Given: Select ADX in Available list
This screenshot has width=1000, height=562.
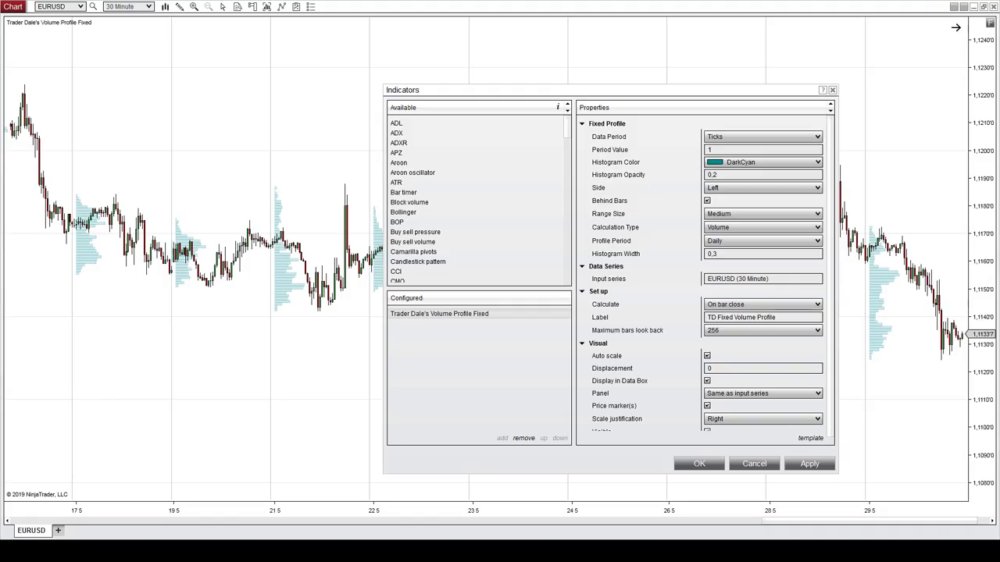Looking at the screenshot, I should pos(397,133).
